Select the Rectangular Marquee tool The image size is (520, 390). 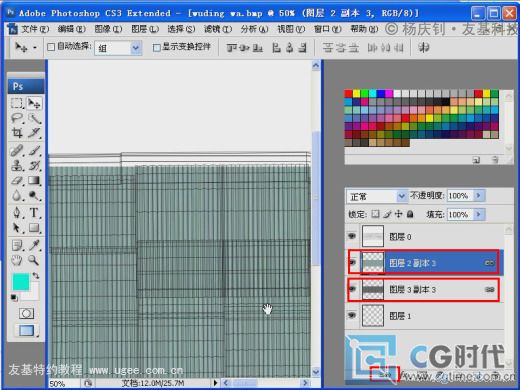[x=17, y=103]
